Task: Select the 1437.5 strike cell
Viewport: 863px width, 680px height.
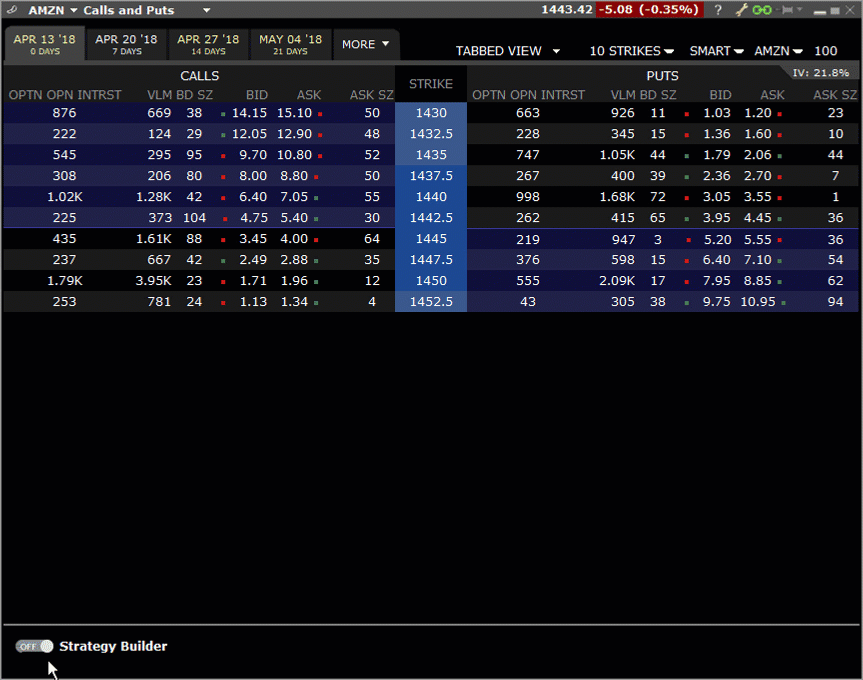Action: (x=431, y=176)
